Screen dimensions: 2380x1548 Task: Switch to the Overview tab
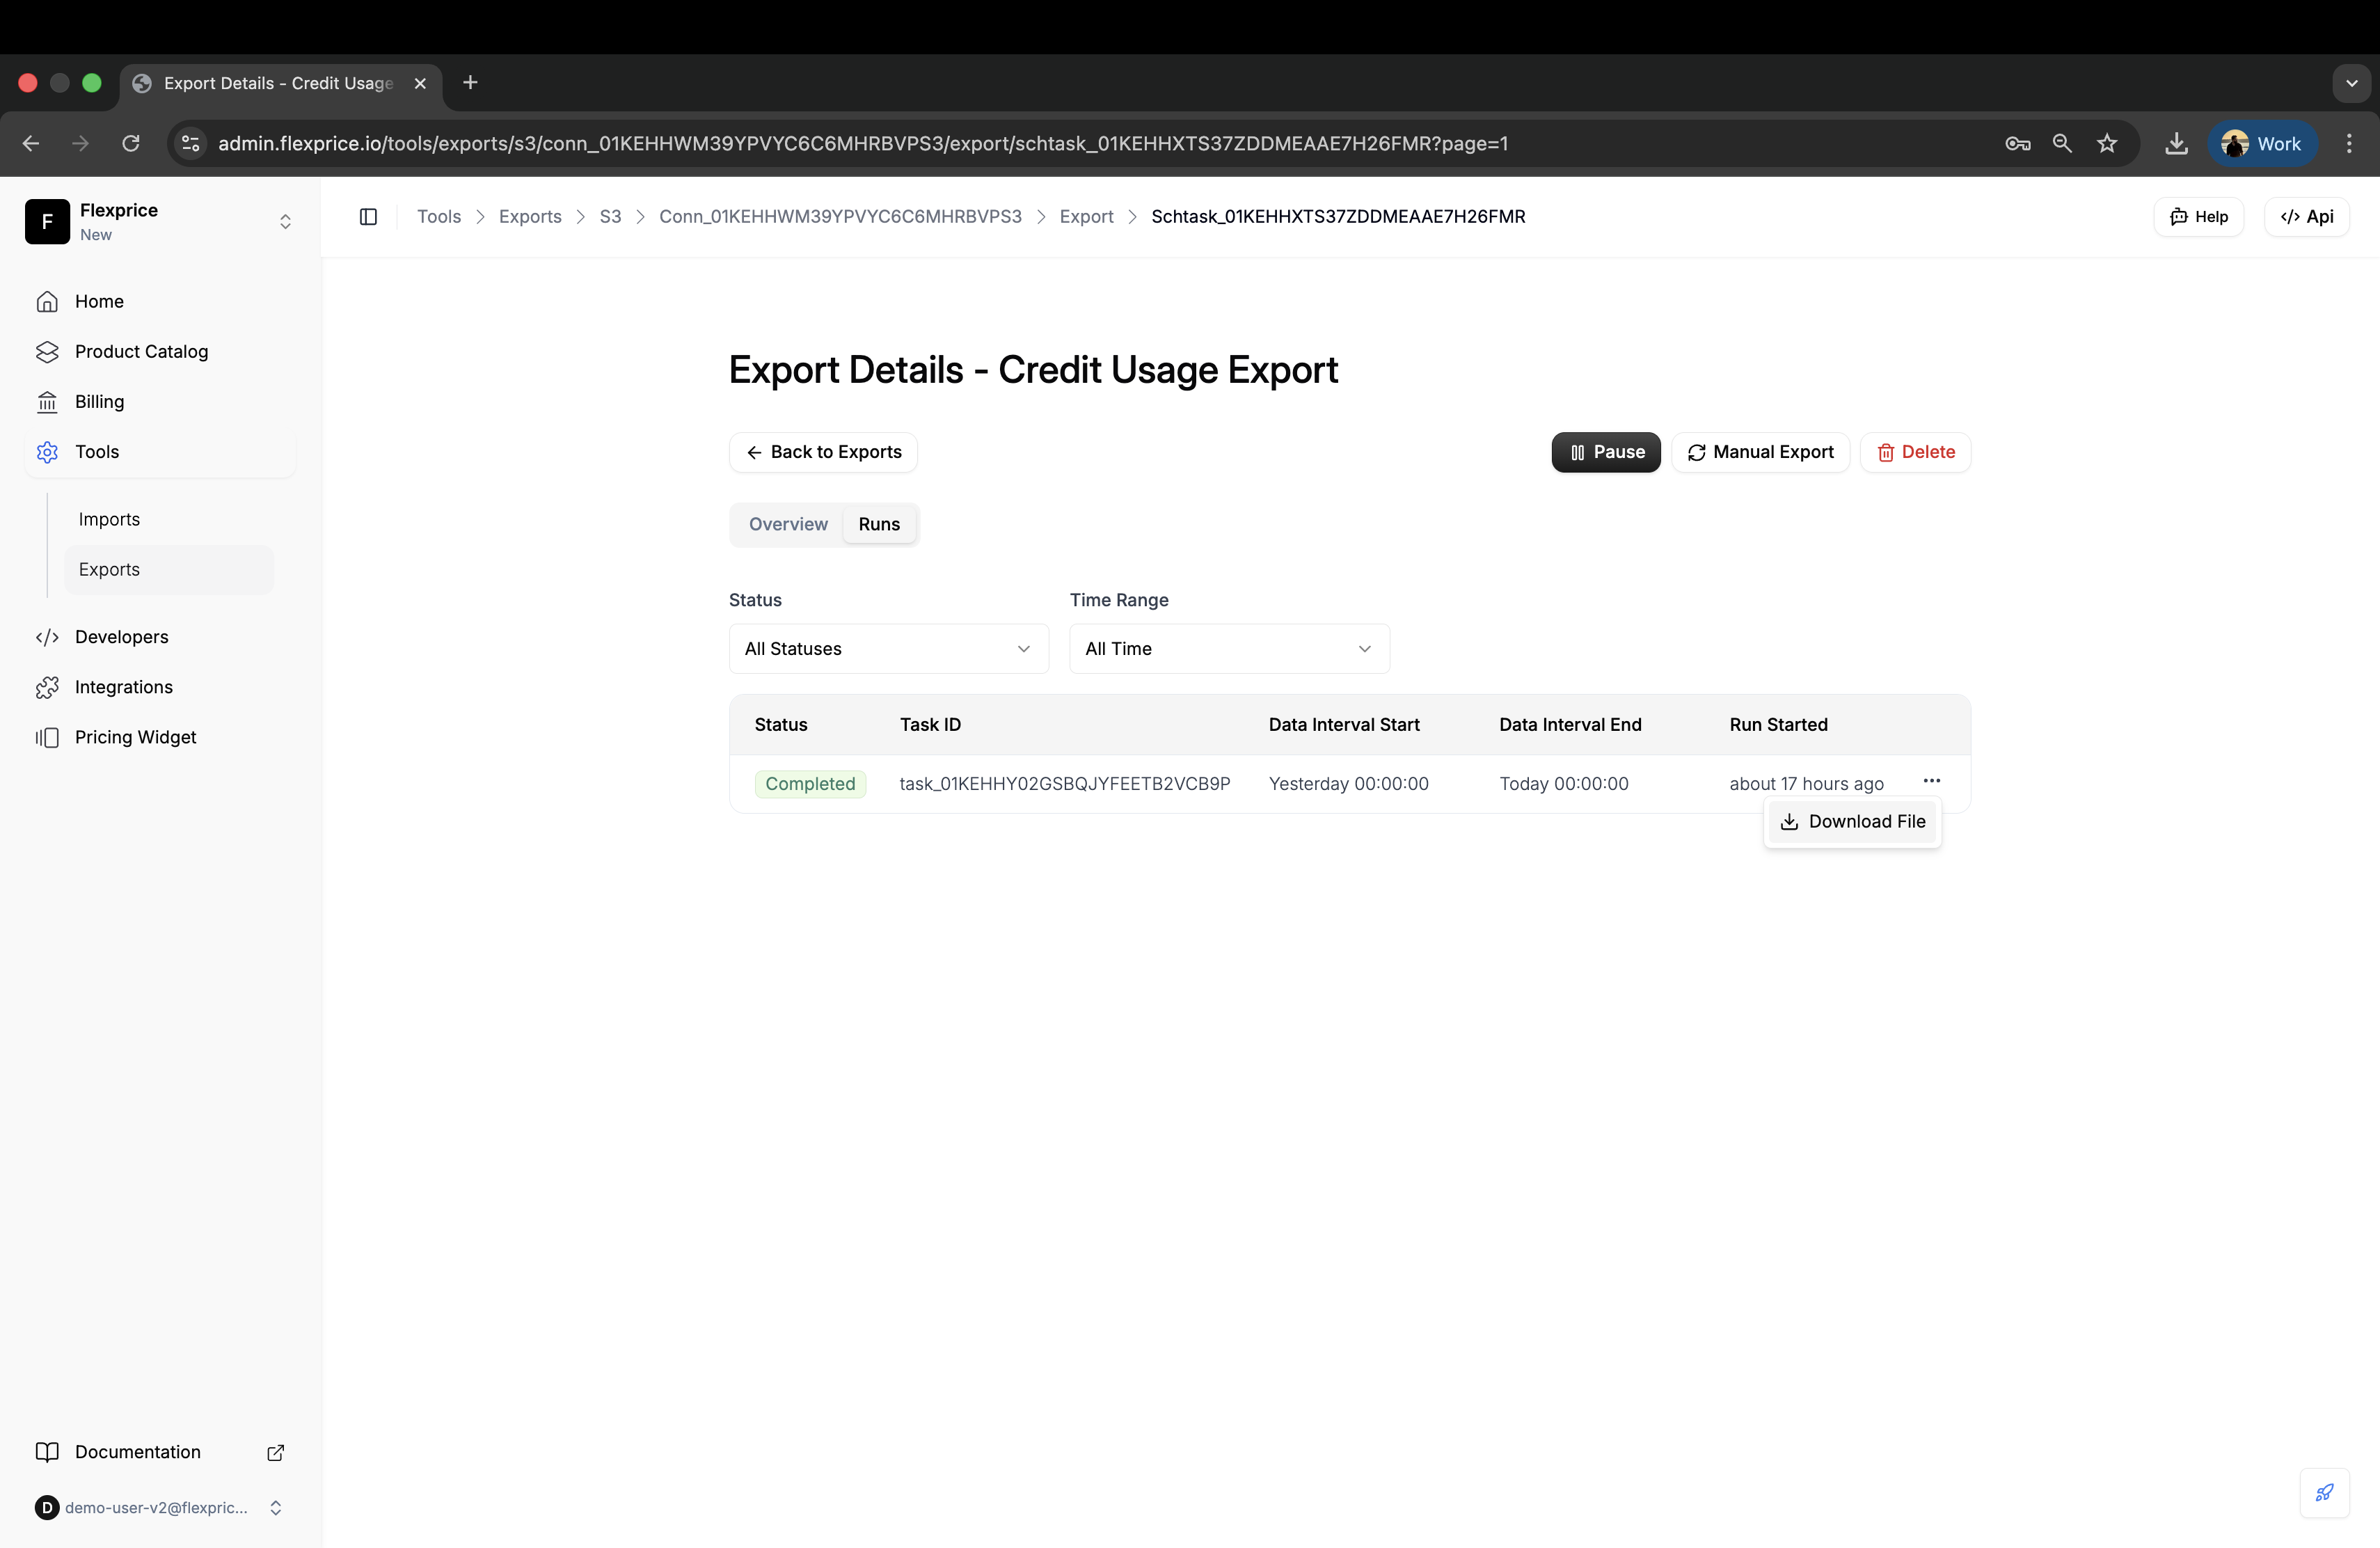coord(788,524)
